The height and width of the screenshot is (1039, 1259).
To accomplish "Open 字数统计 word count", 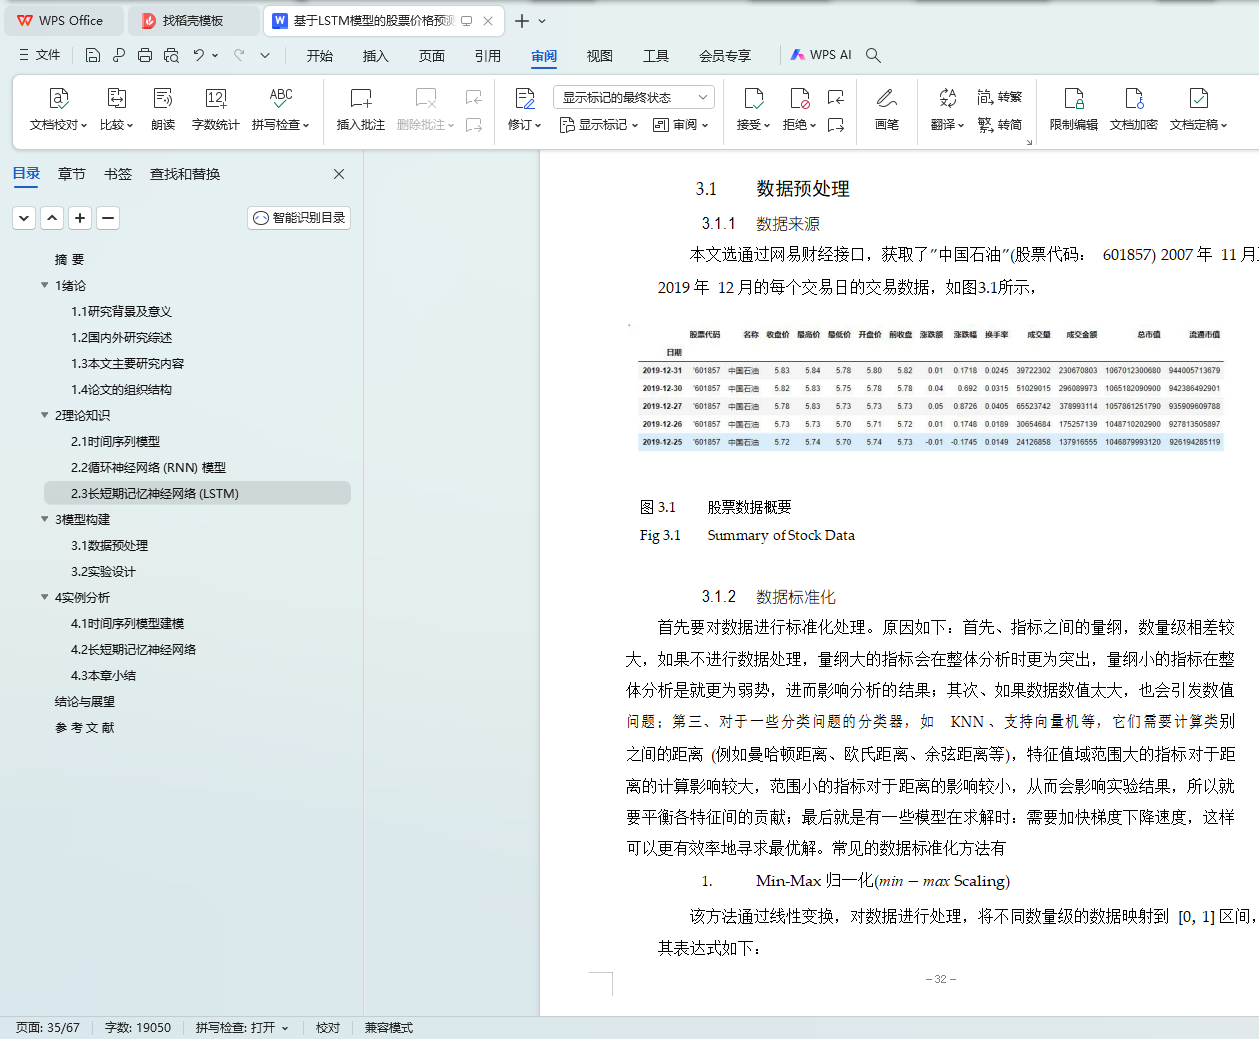I will [x=216, y=110].
